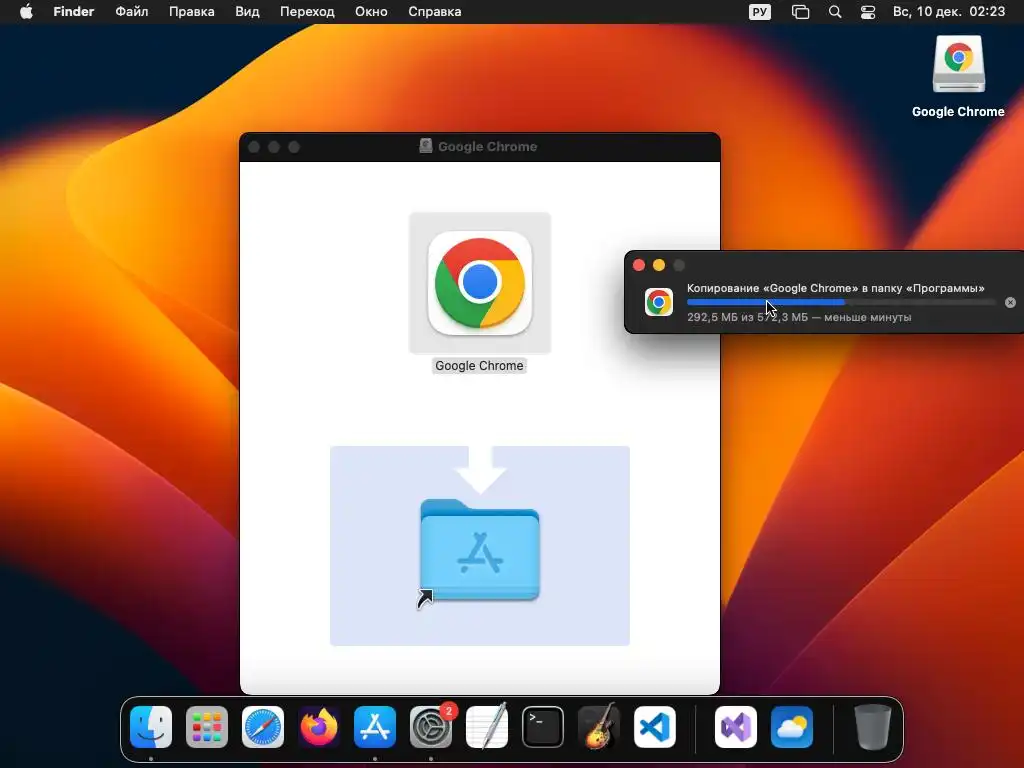The width and height of the screenshot is (1024, 768).
Task: Switch the РУ input source
Action: pos(760,12)
